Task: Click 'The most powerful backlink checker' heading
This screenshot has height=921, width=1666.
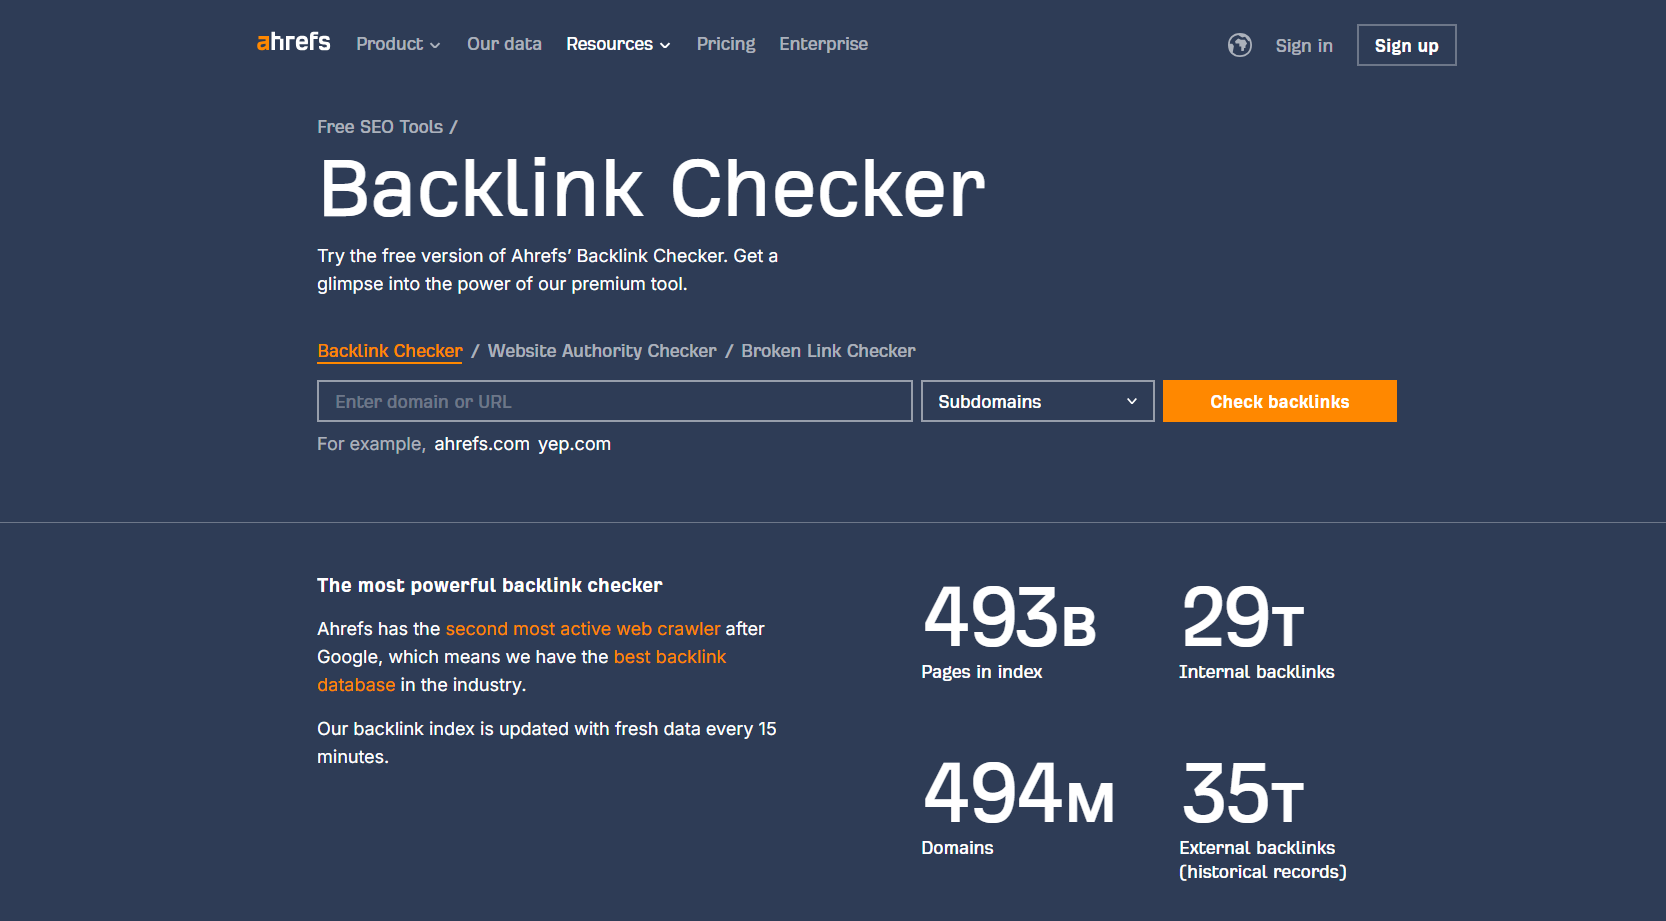Action: coord(490,585)
